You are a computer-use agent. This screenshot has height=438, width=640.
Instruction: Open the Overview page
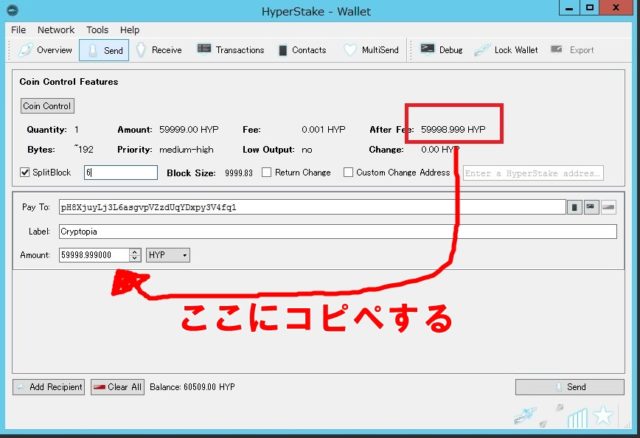pyautogui.click(x=45, y=50)
